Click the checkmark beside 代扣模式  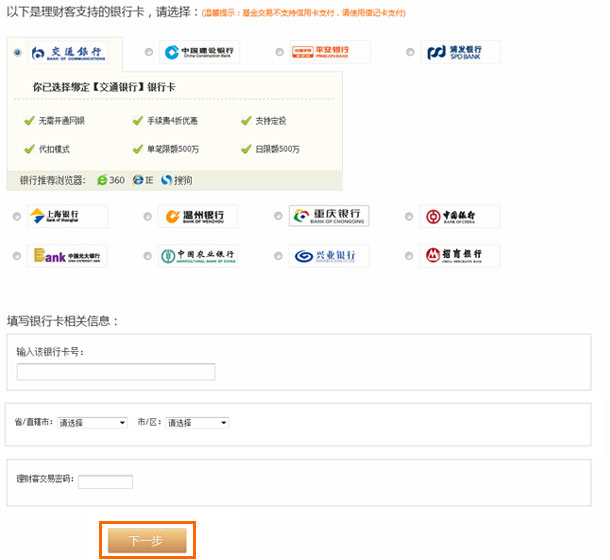tap(30, 149)
